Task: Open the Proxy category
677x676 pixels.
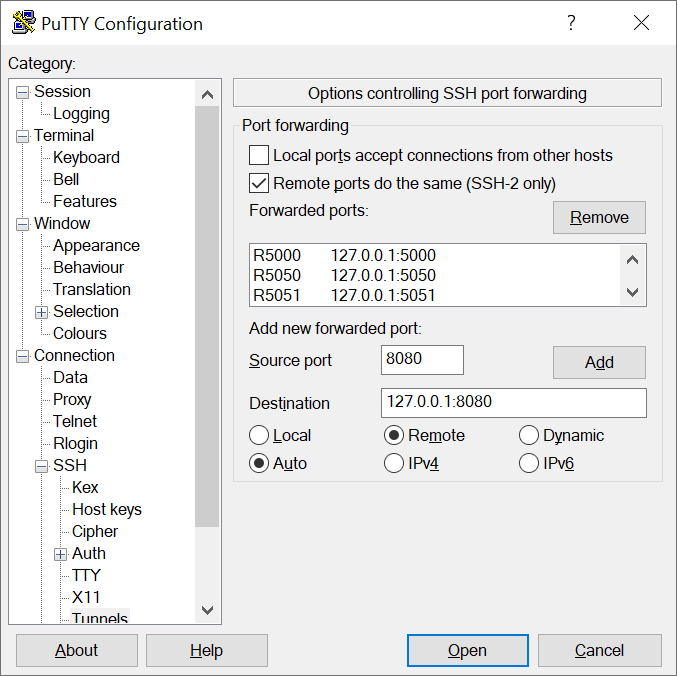Action: tap(72, 400)
